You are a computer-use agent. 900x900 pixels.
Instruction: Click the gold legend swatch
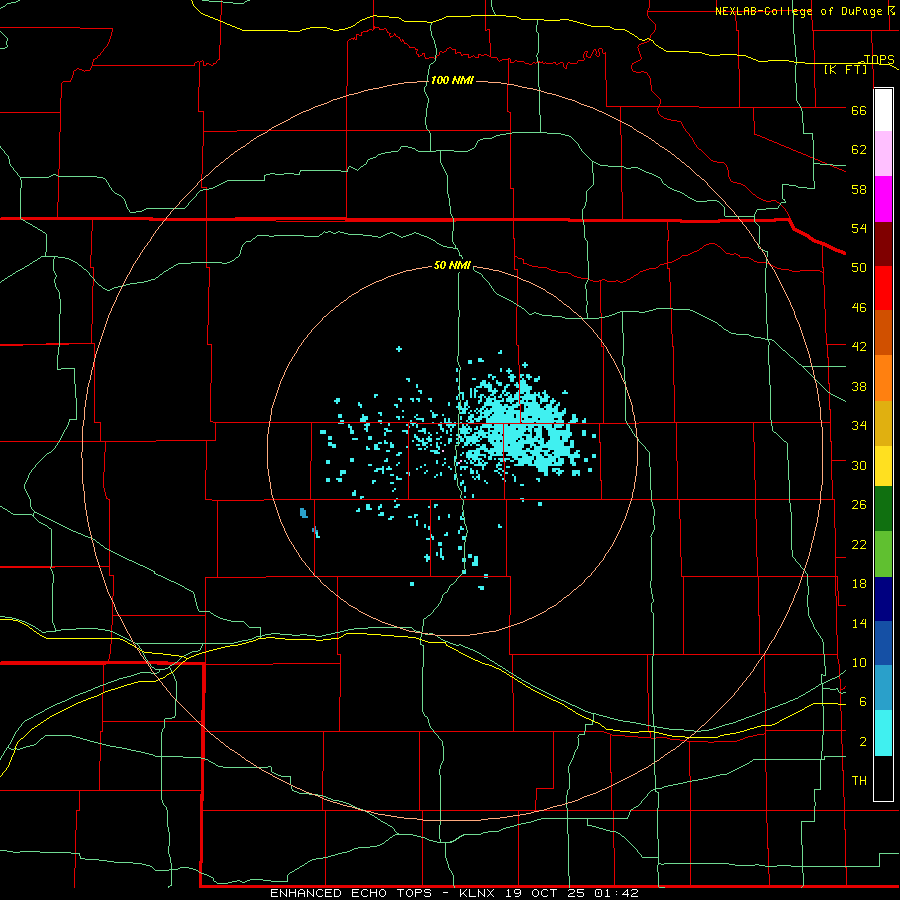(883, 423)
